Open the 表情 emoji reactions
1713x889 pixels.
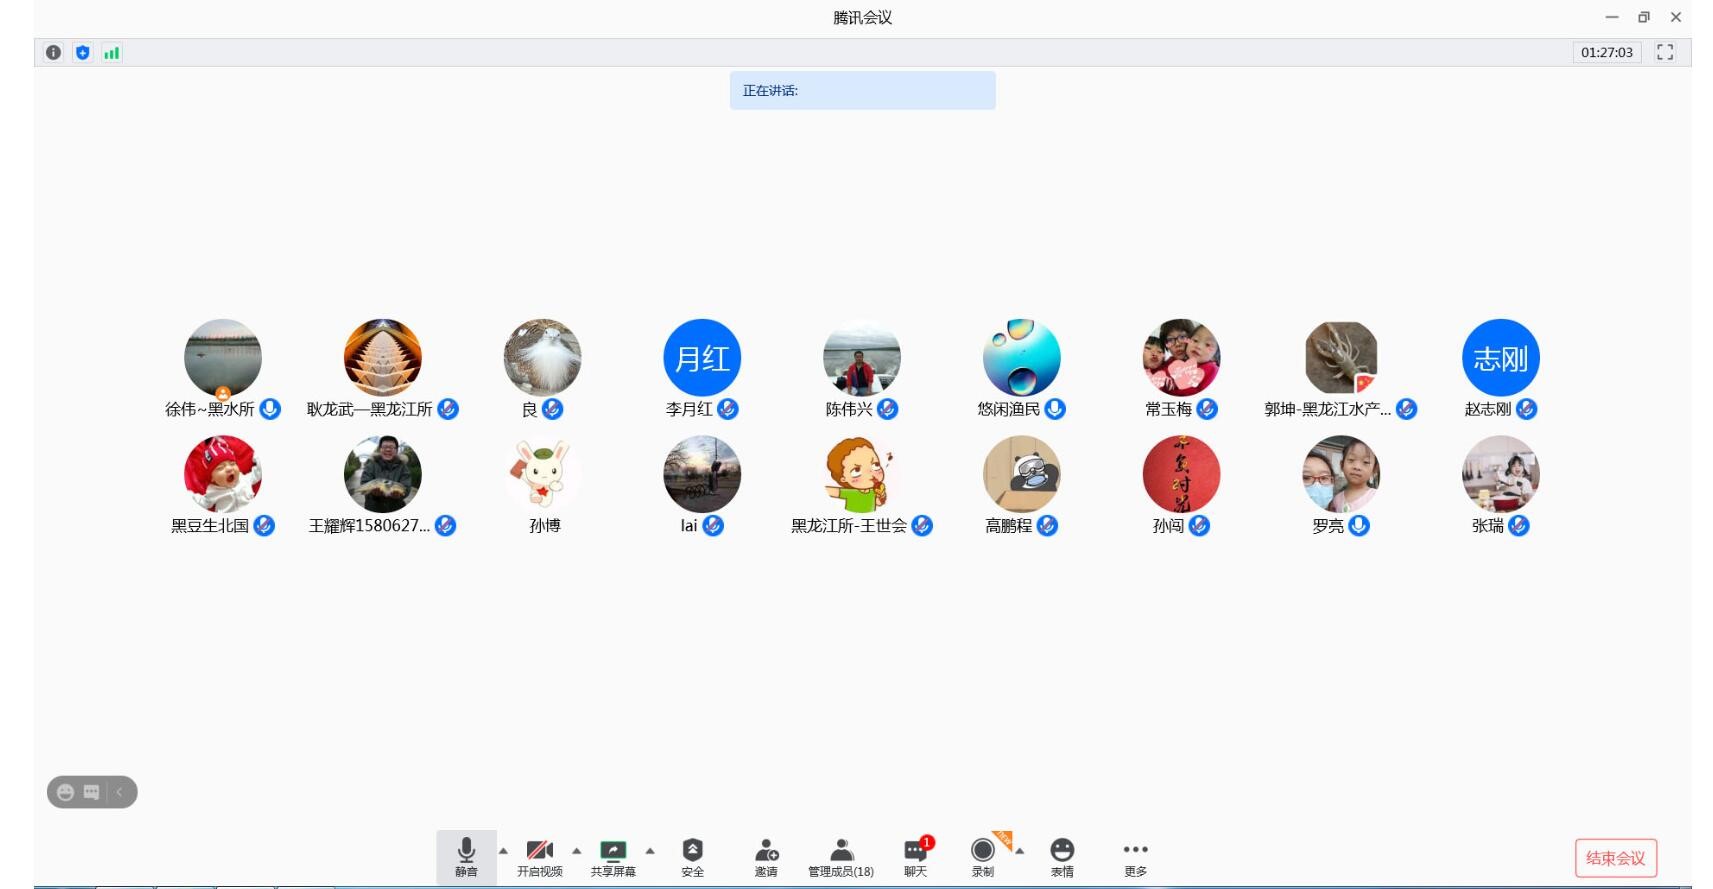[1062, 856]
